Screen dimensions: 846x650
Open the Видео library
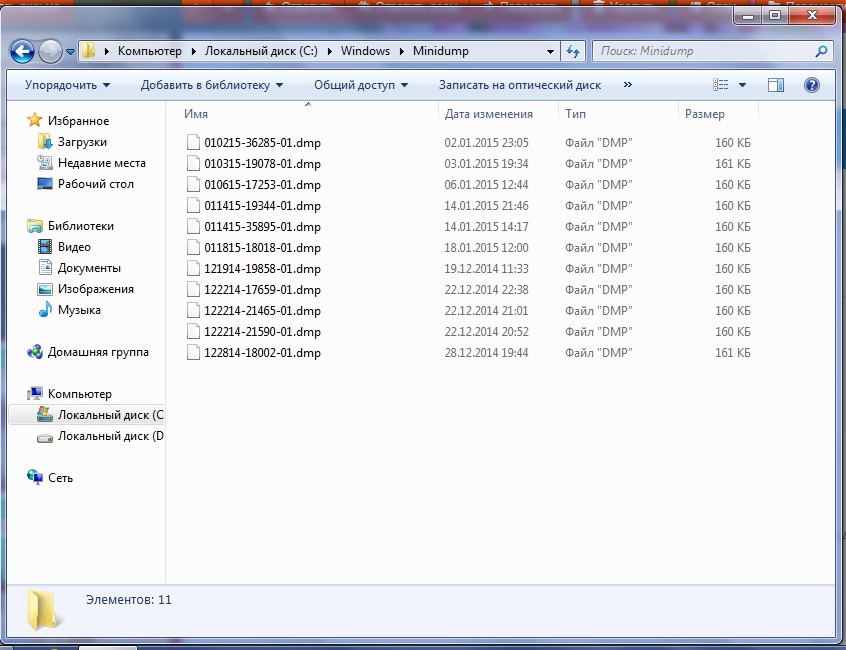74,247
